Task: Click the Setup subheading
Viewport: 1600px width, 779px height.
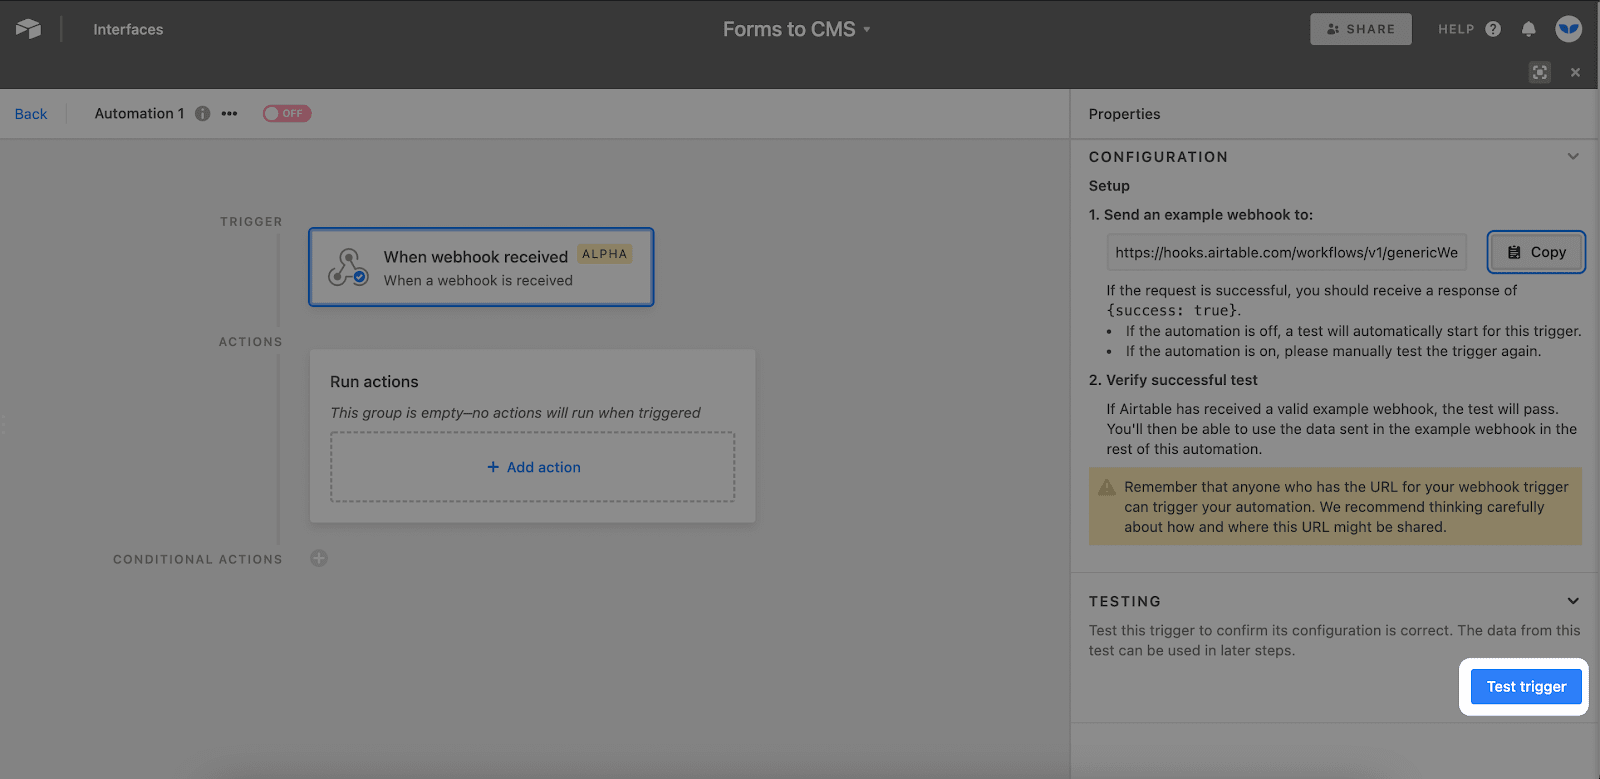Action: [1109, 186]
